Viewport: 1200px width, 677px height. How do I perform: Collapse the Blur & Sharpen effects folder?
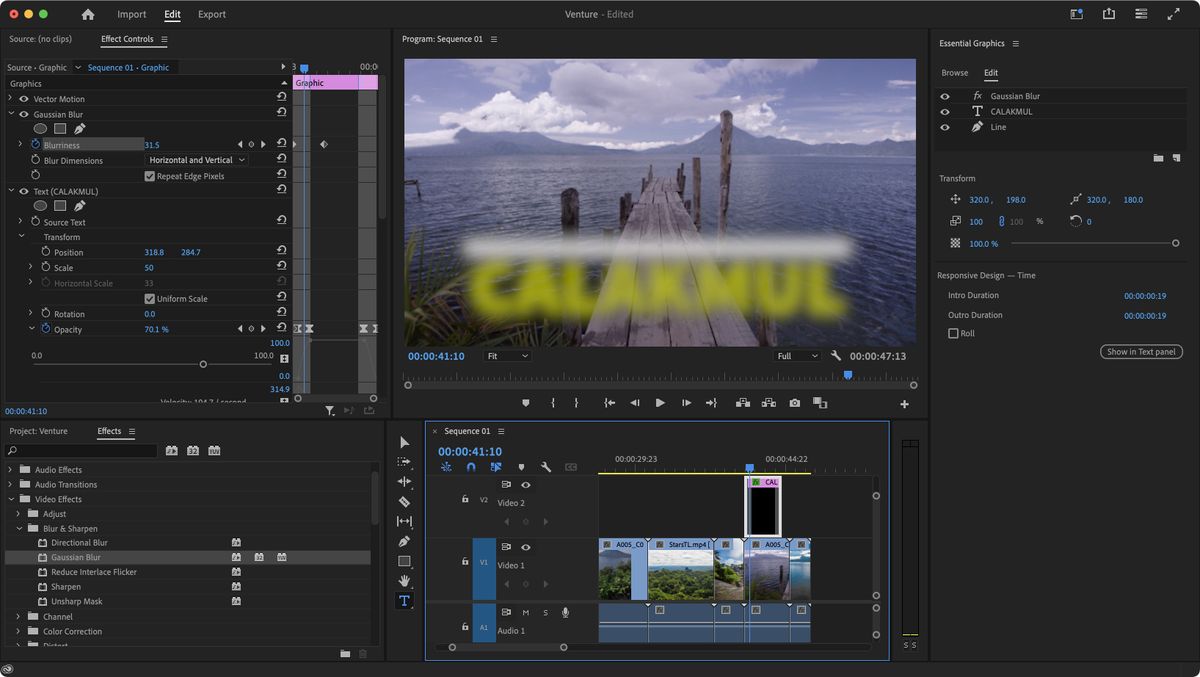18,528
